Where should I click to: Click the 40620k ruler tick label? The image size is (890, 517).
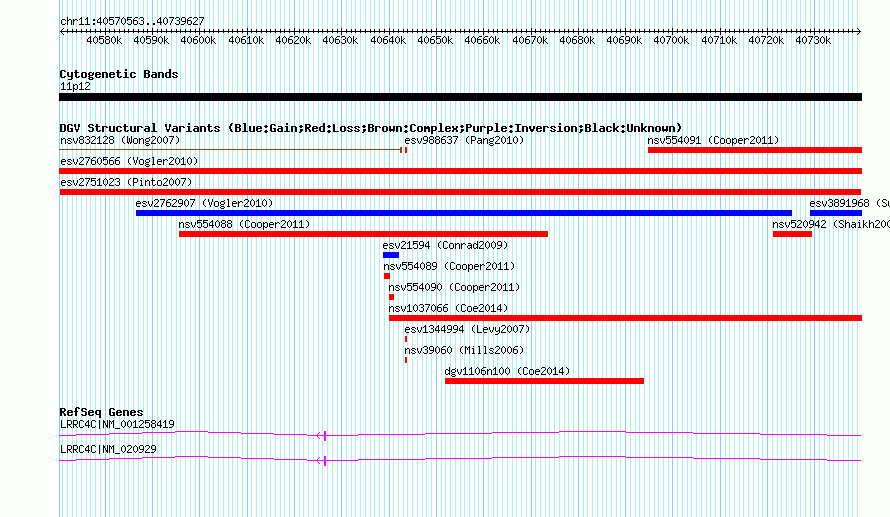coord(293,40)
